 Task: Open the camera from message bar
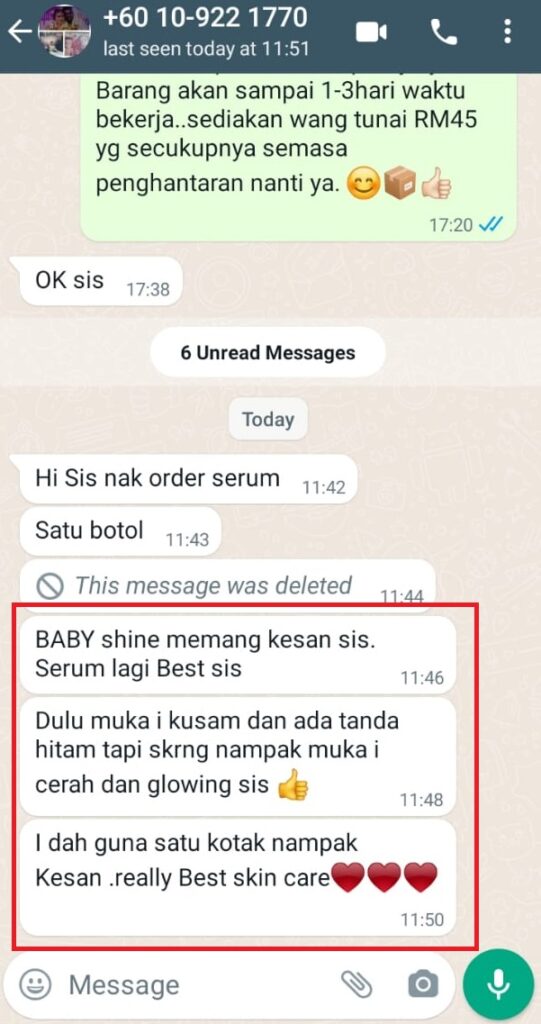[x=423, y=984]
